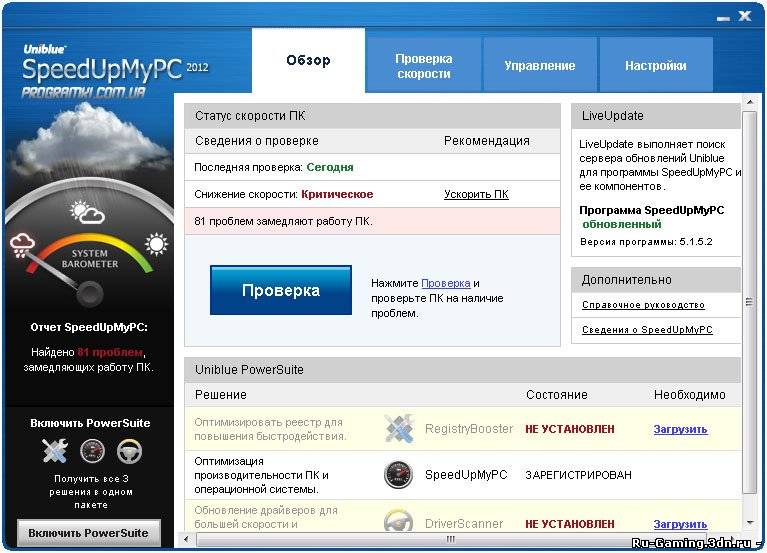This screenshot has width=767, height=553.
Task: Open the Справочное руководство link
Action: point(643,305)
